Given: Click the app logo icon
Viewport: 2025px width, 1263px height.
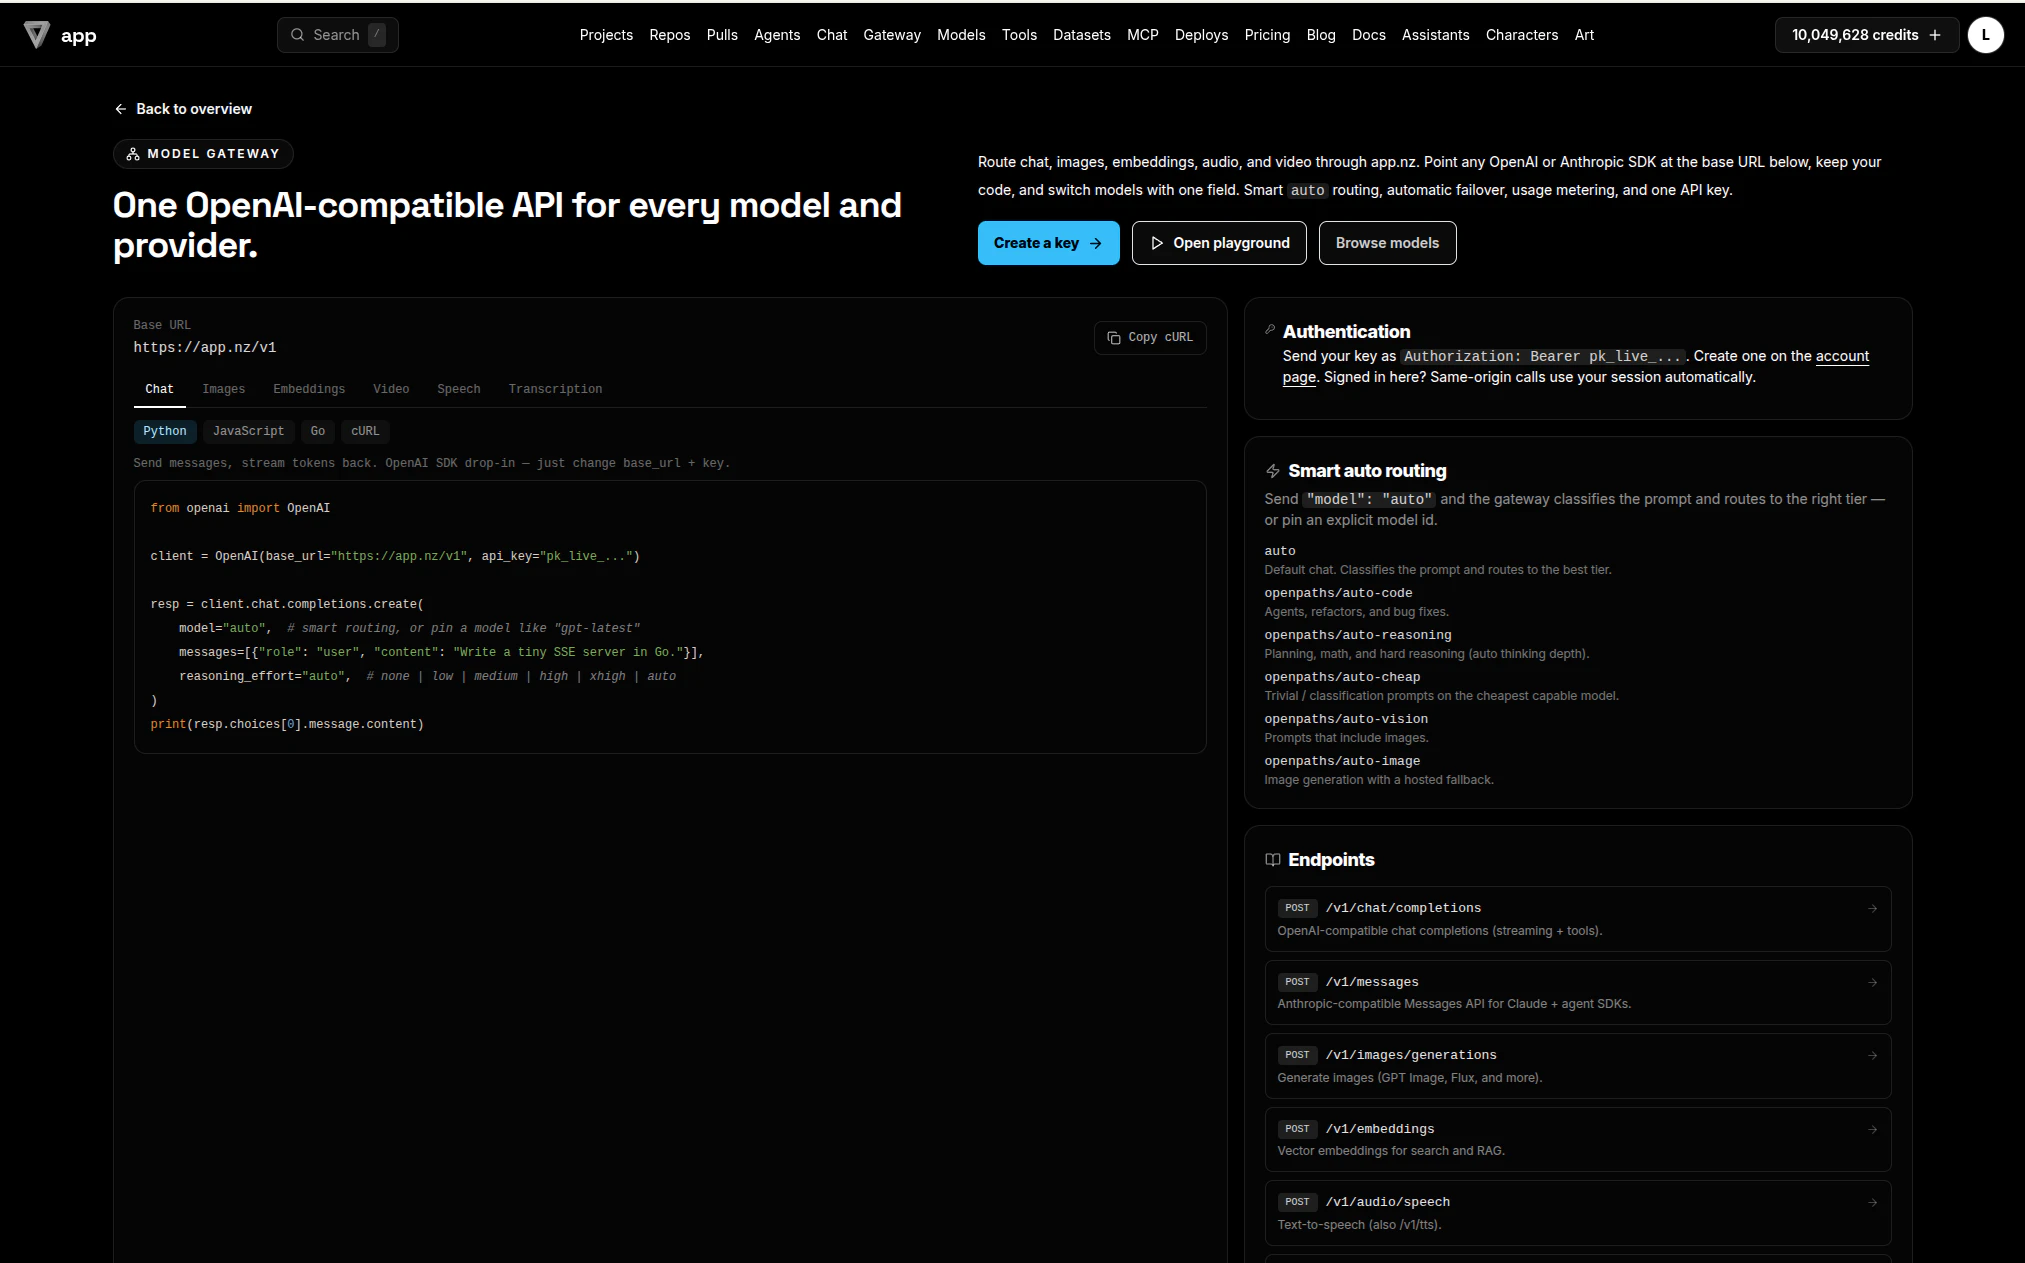Looking at the screenshot, I should click(37, 35).
